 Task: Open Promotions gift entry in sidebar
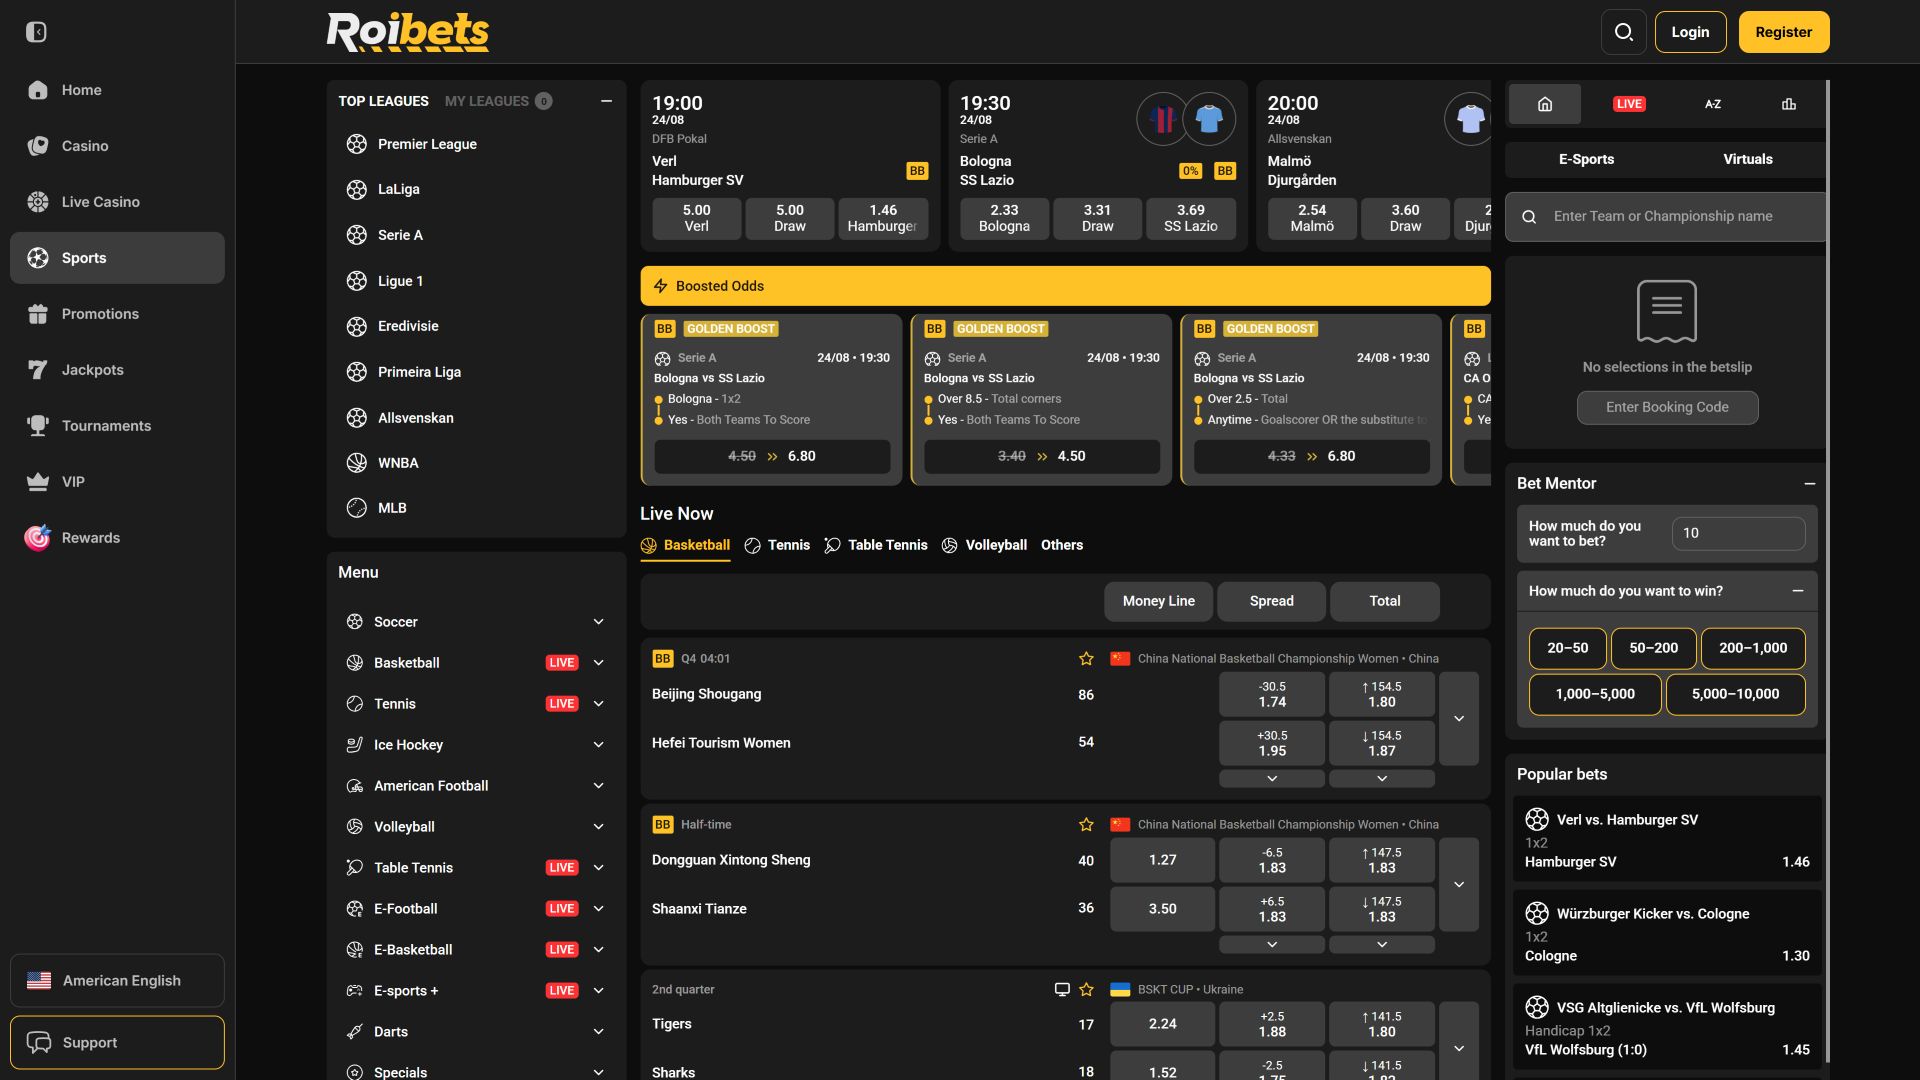tap(117, 314)
